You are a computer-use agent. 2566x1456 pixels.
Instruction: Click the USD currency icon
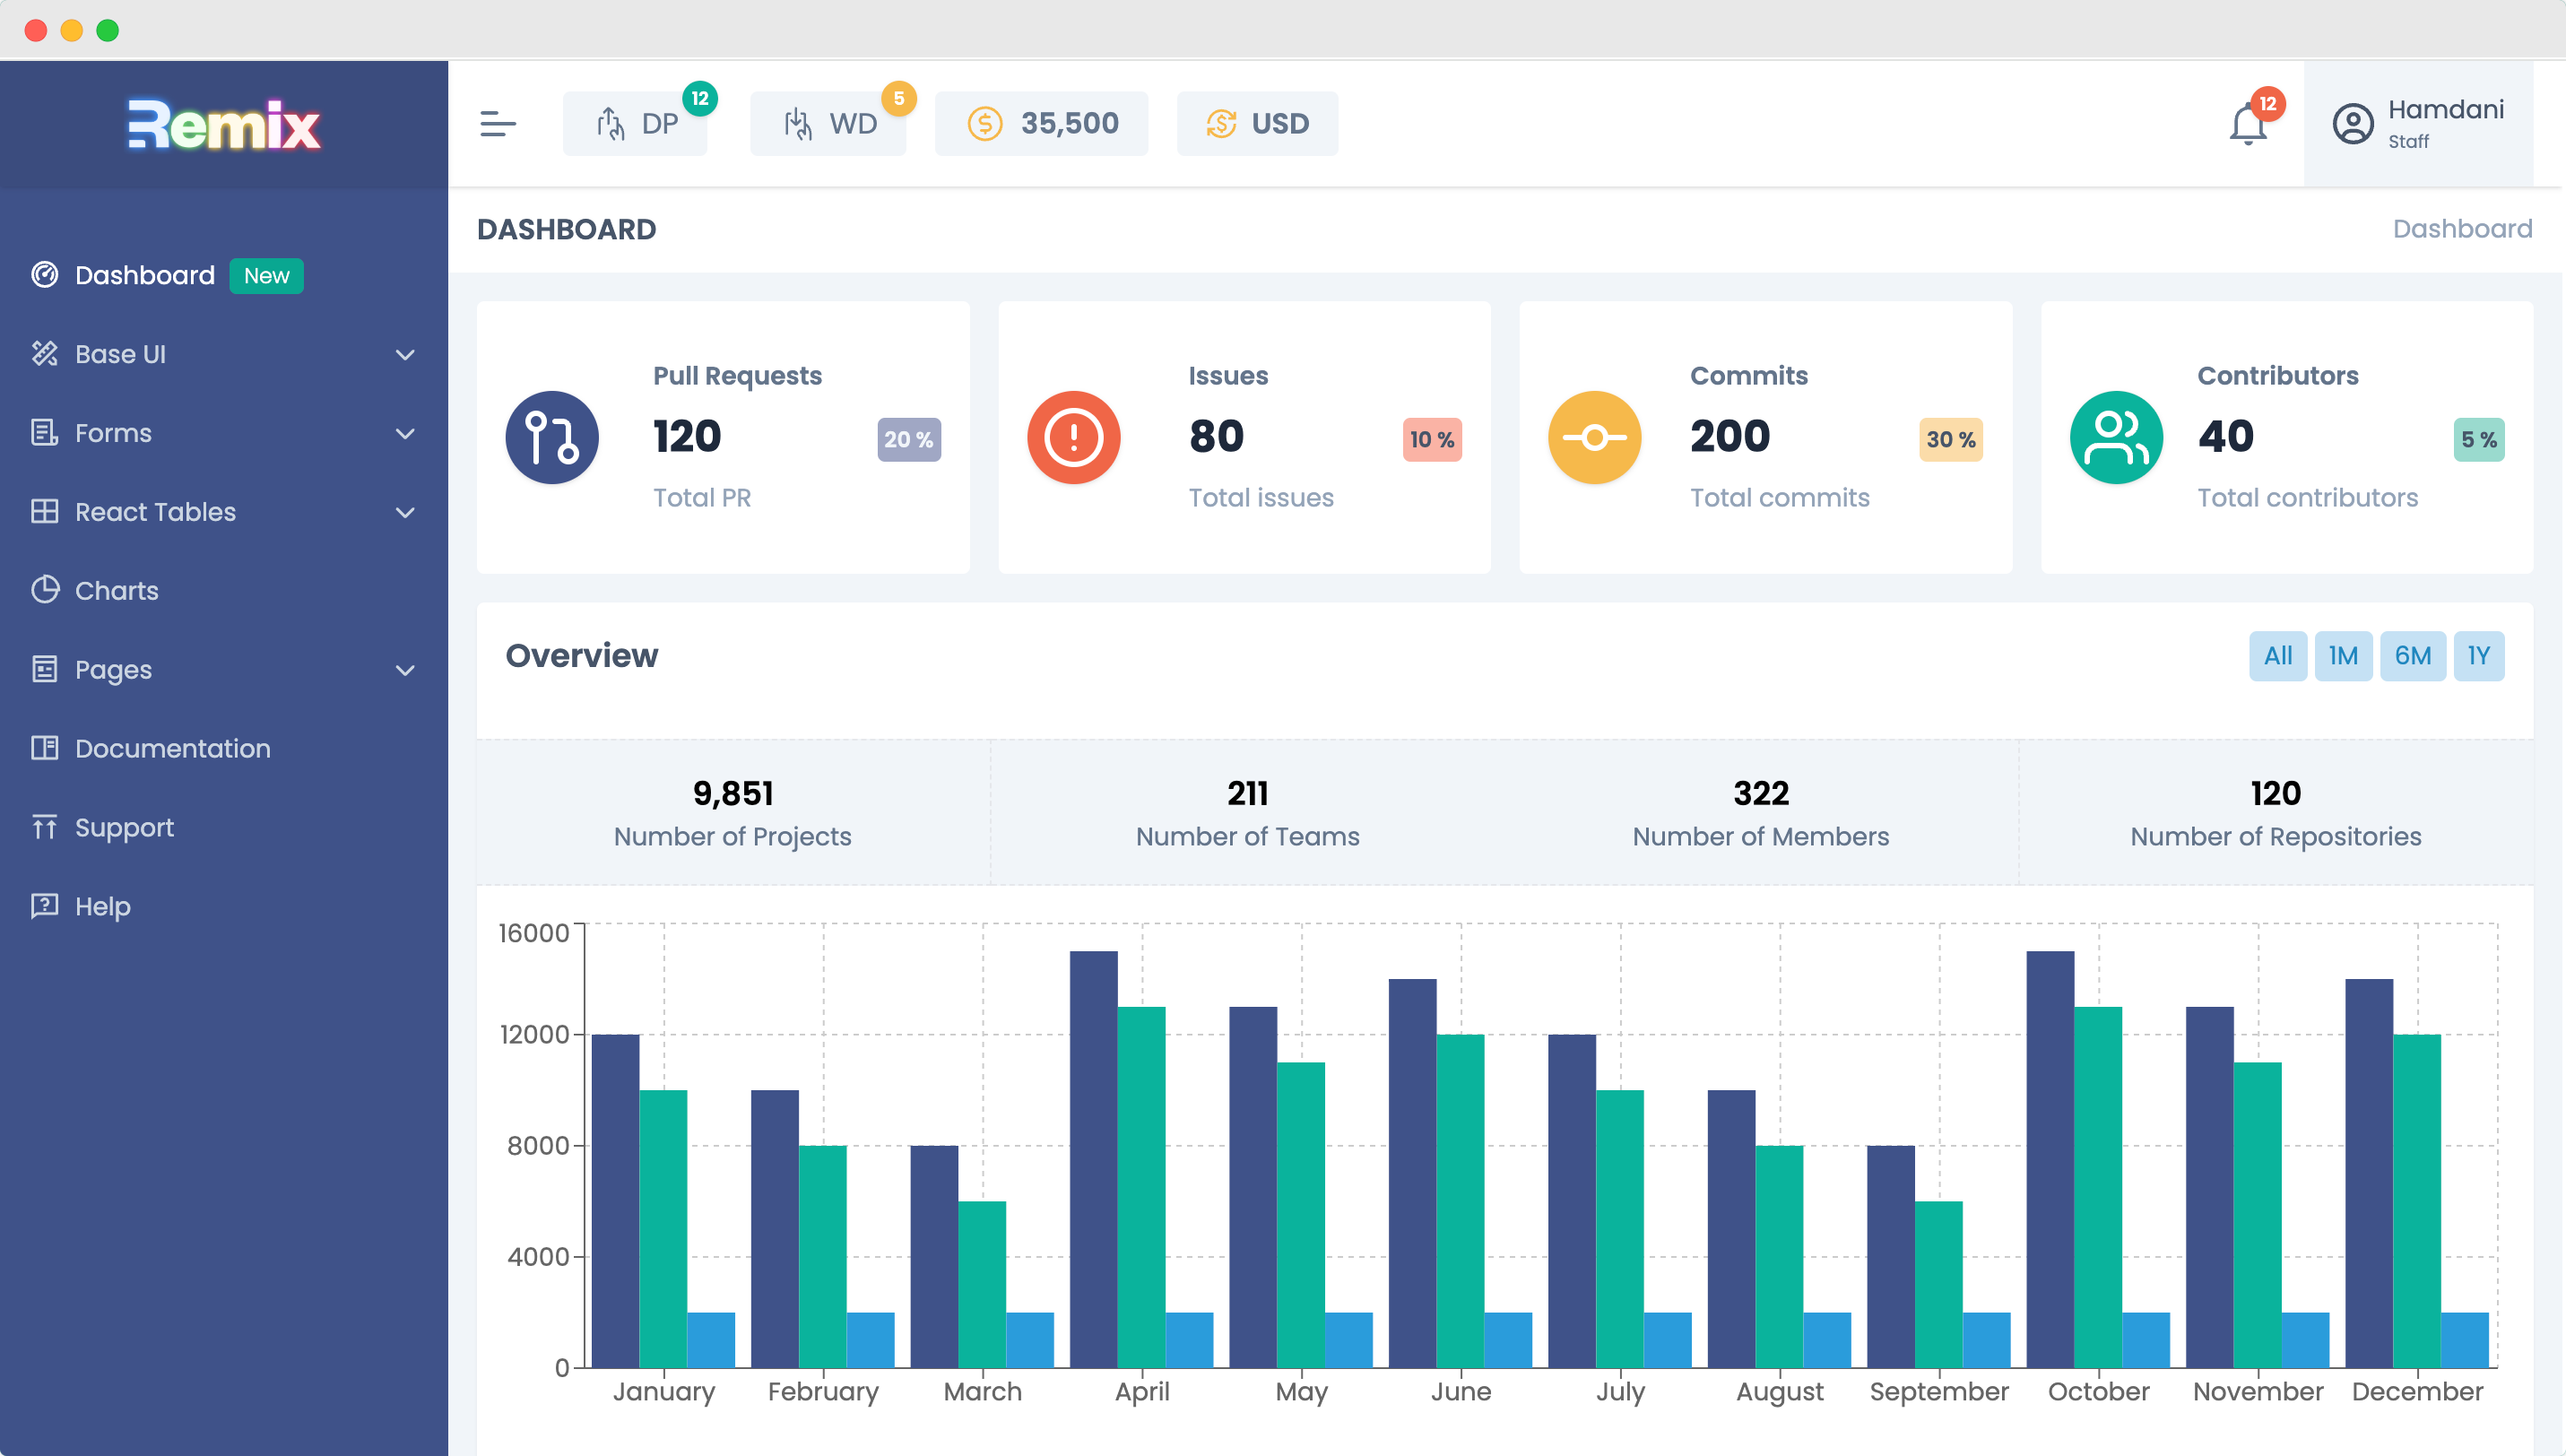coord(1219,122)
